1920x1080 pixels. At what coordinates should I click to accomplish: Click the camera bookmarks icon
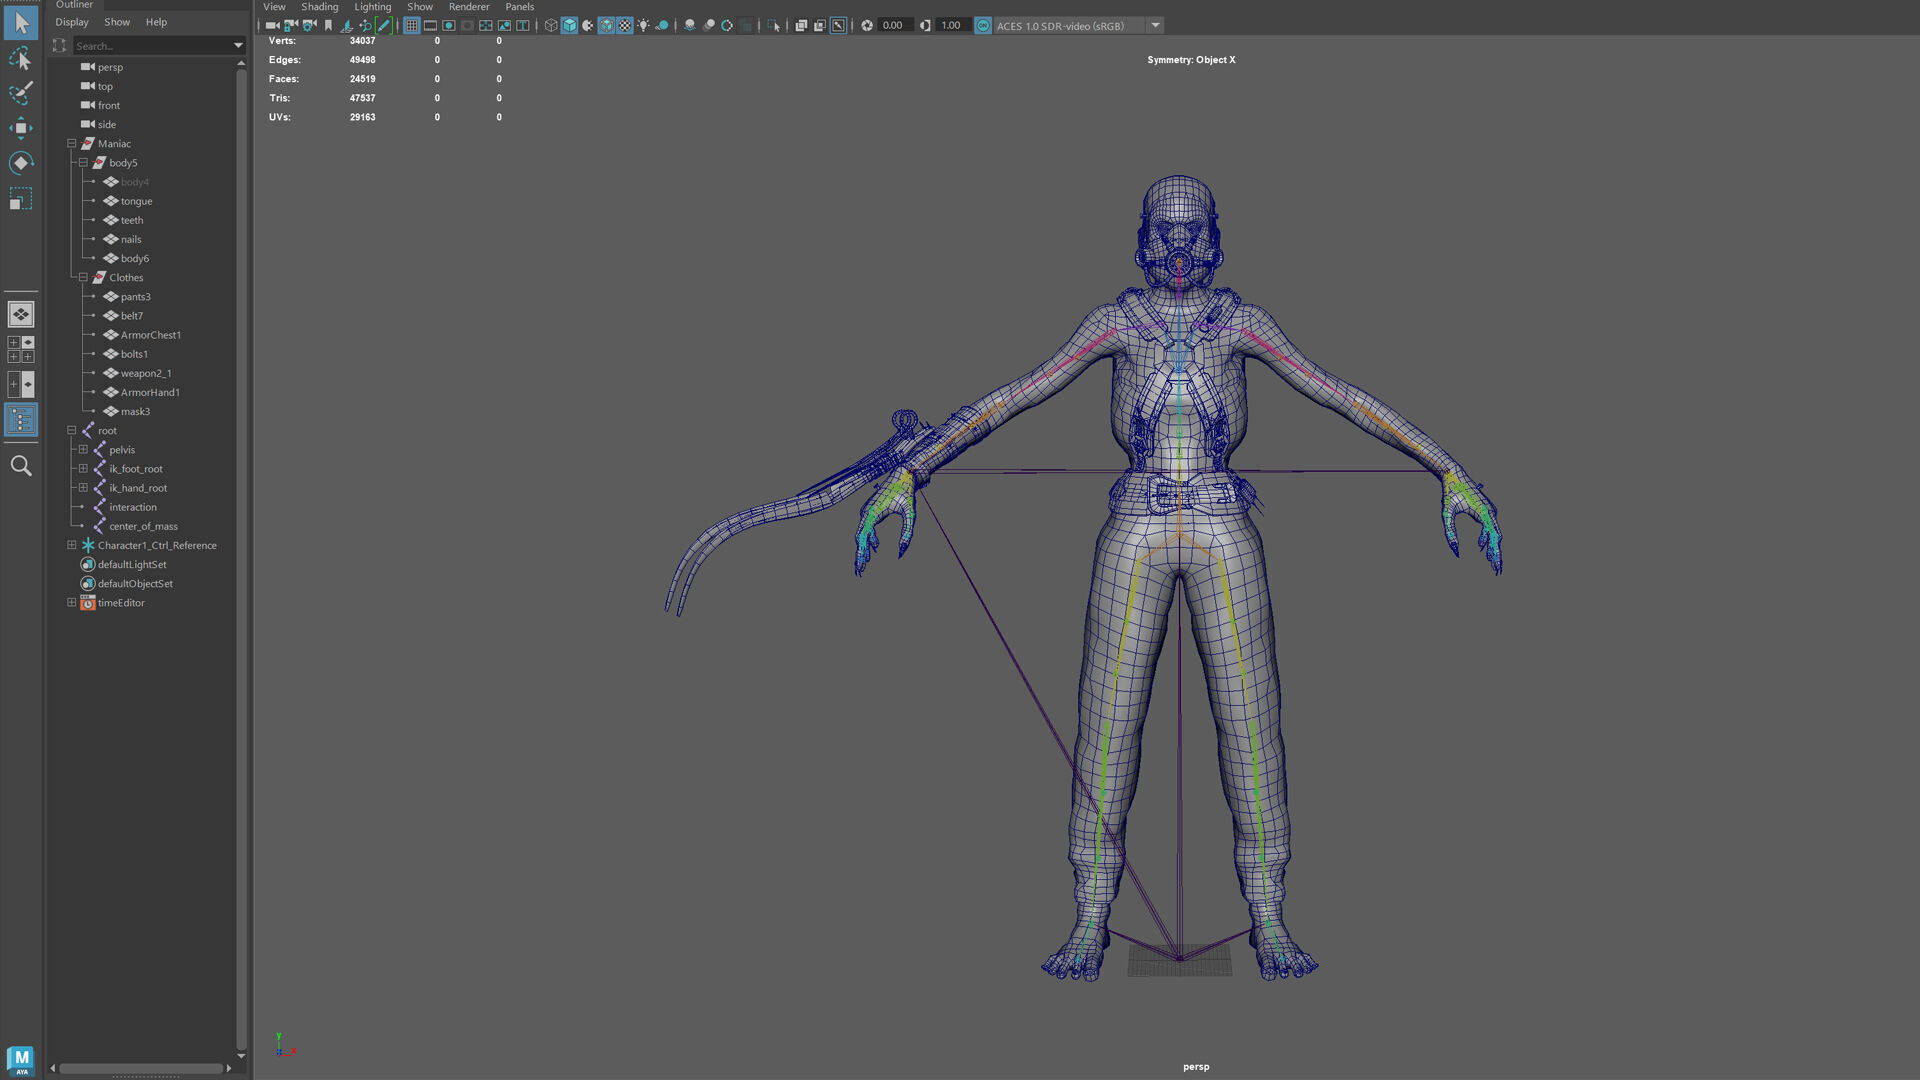(x=328, y=25)
